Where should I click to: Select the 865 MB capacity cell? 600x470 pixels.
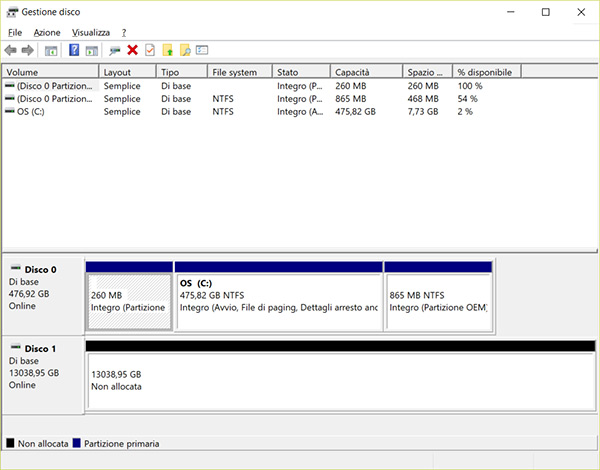351,99
